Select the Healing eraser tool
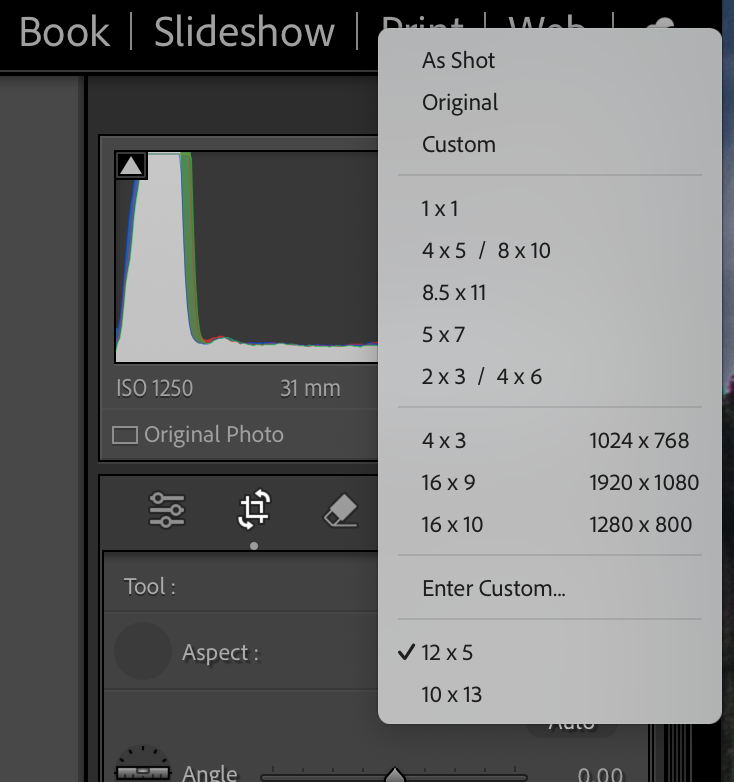The height and width of the screenshot is (782, 734). click(341, 512)
